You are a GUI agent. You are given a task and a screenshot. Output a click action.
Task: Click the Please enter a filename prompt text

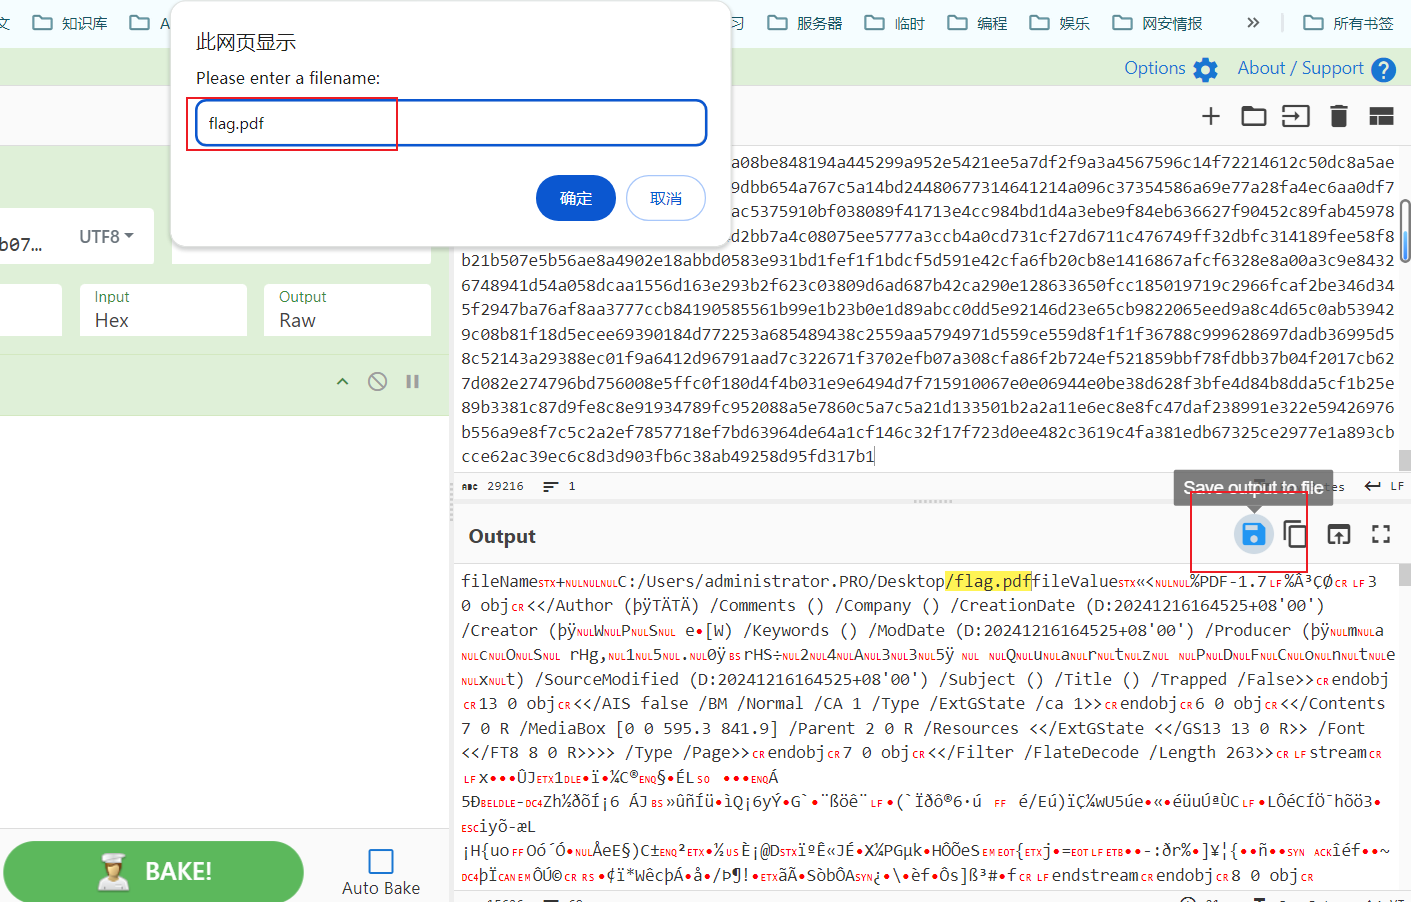(x=288, y=78)
